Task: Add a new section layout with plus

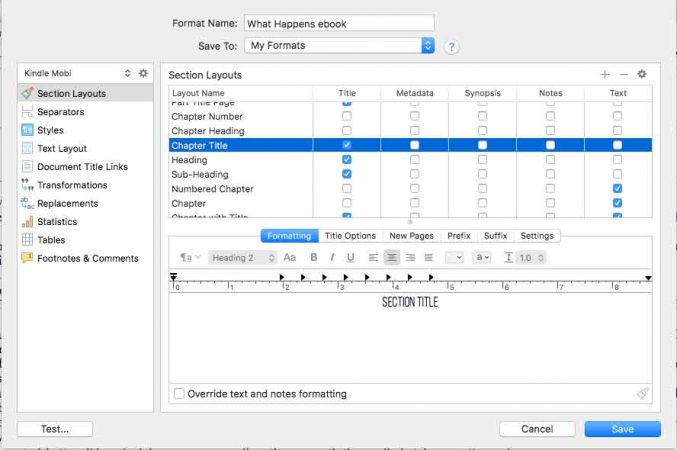Action: (x=604, y=74)
